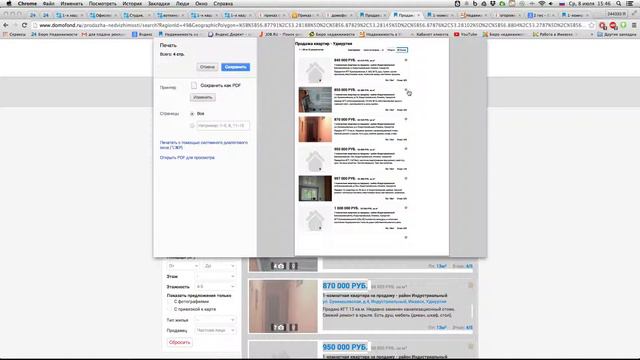Open the Справка menu

point(223,3)
